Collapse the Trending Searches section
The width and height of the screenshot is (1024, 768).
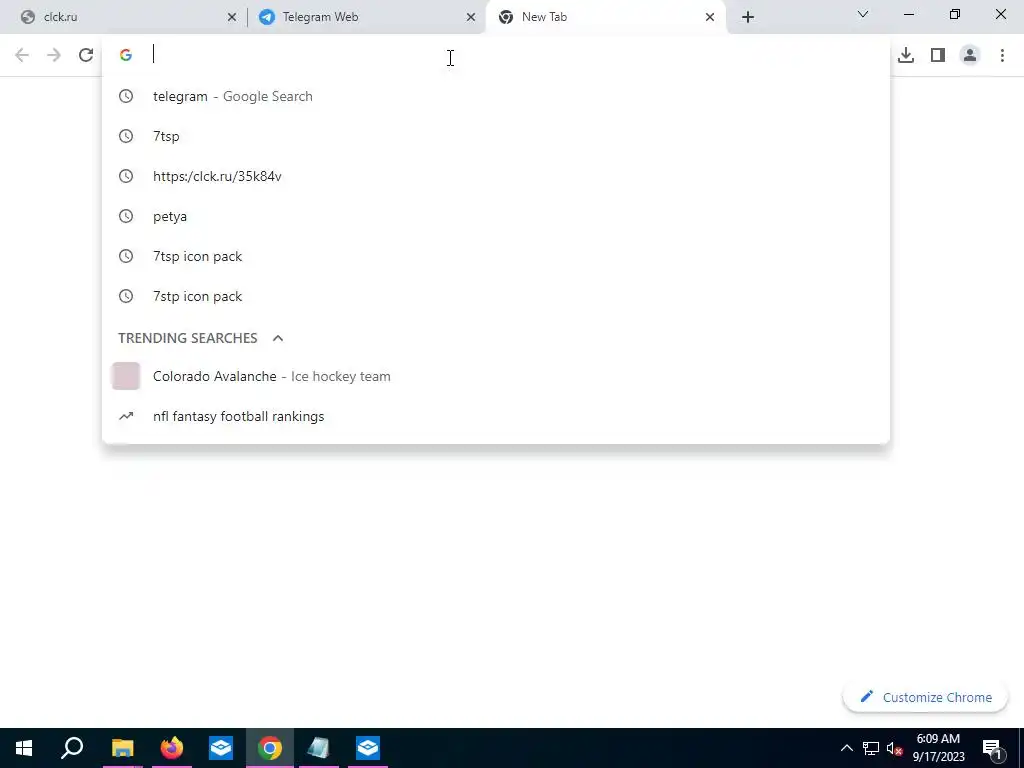(278, 338)
